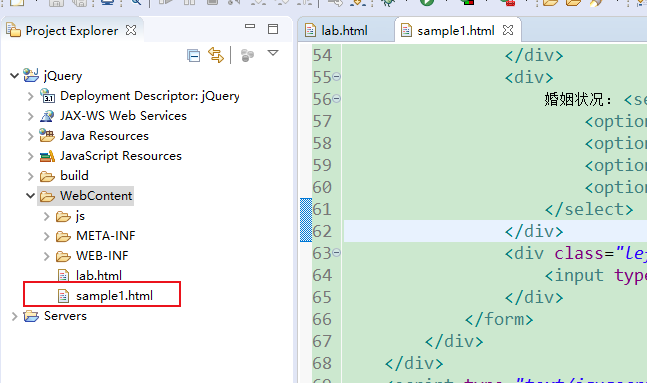The height and width of the screenshot is (383, 647).
Task: Select the Project Explorer tab
Action: click(72, 31)
